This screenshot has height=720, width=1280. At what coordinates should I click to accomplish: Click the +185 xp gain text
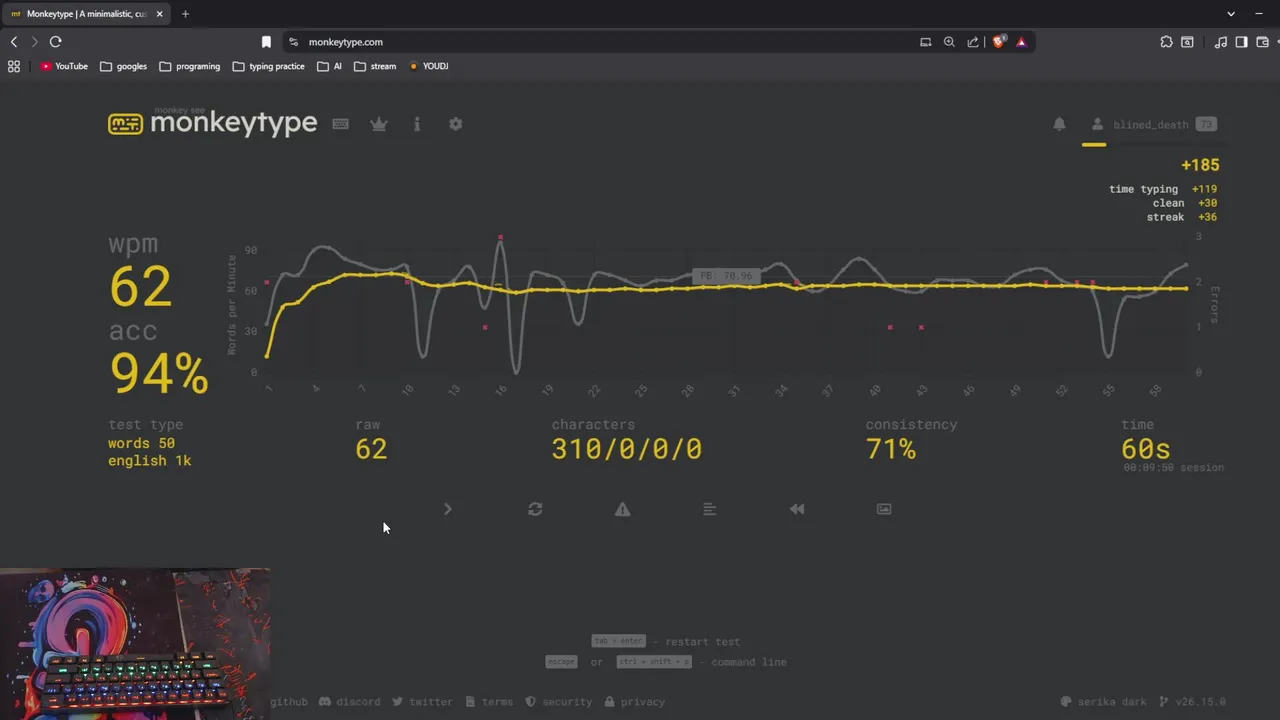click(x=1200, y=165)
